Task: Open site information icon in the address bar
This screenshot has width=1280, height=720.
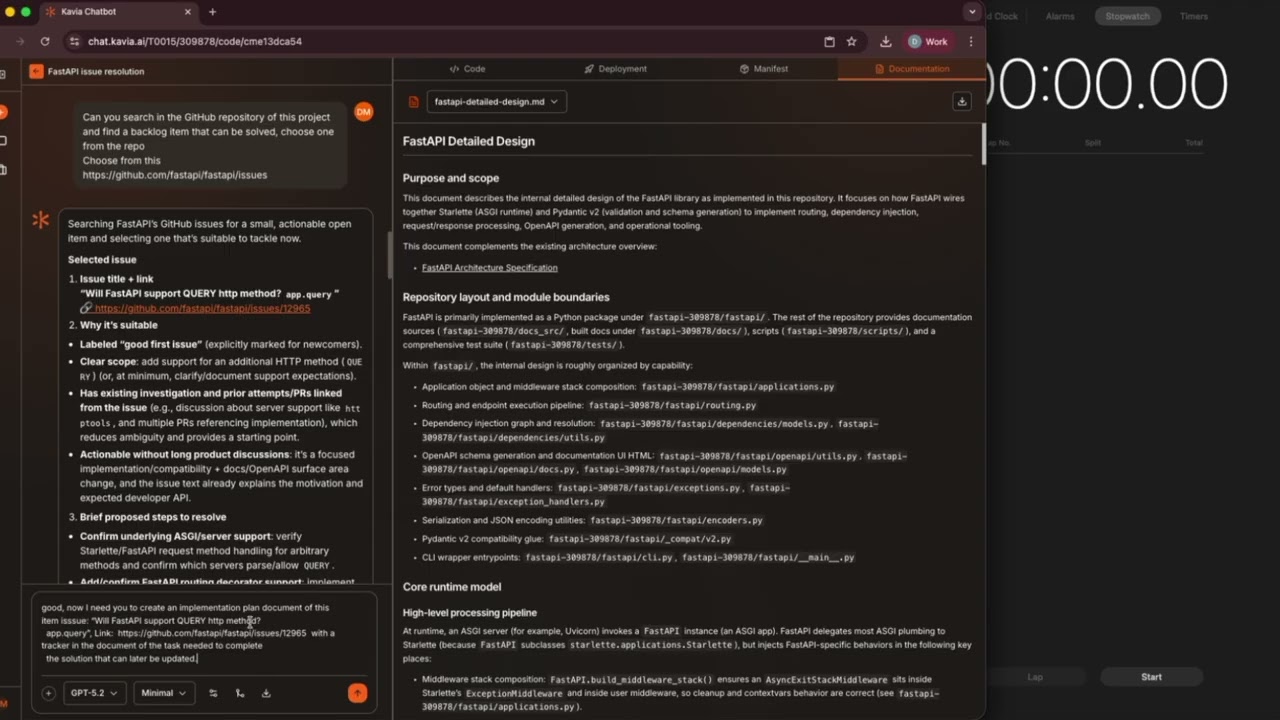Action: (74, 42)
